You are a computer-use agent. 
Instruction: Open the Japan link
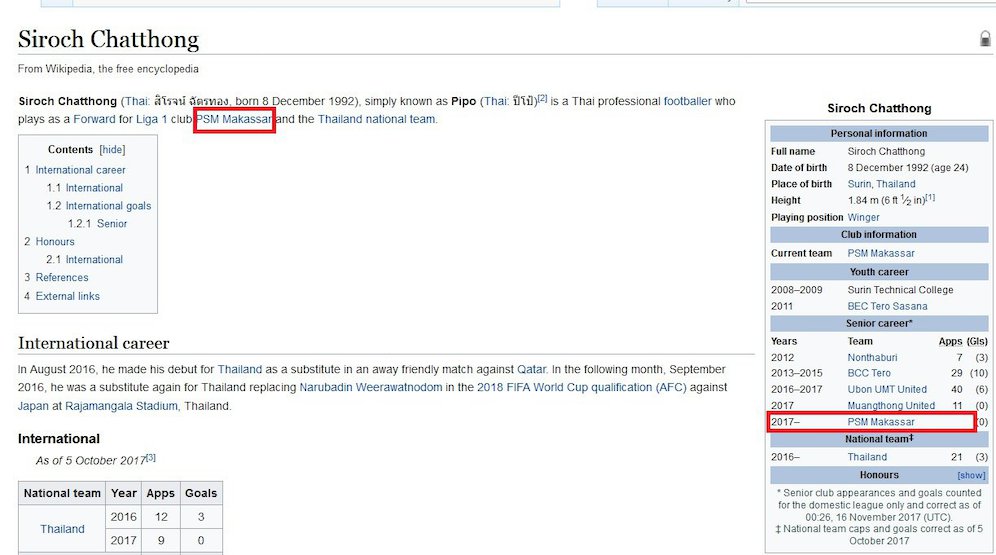[33, 406]
